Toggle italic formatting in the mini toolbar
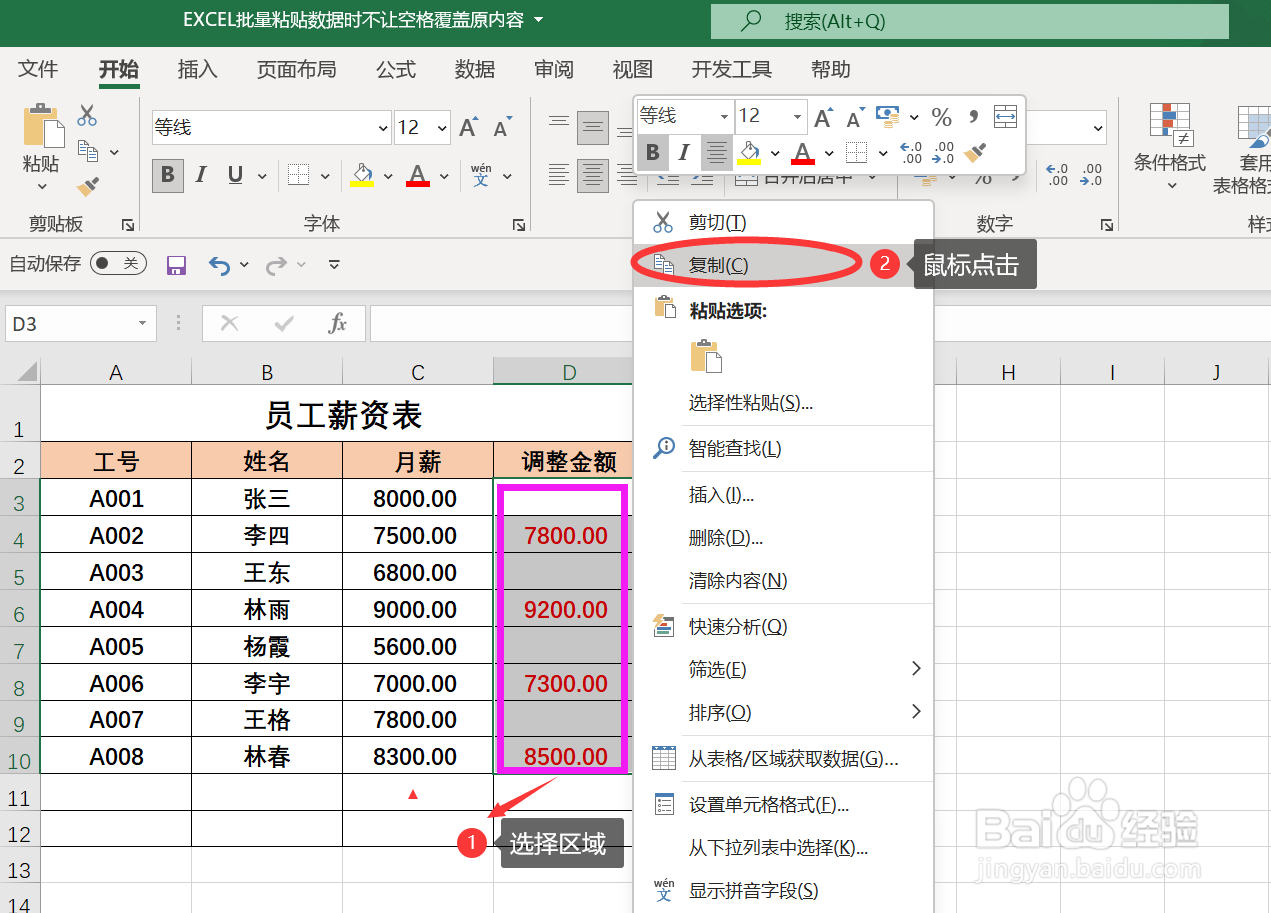Viewport: 1271px width, 913px height. 685,152
